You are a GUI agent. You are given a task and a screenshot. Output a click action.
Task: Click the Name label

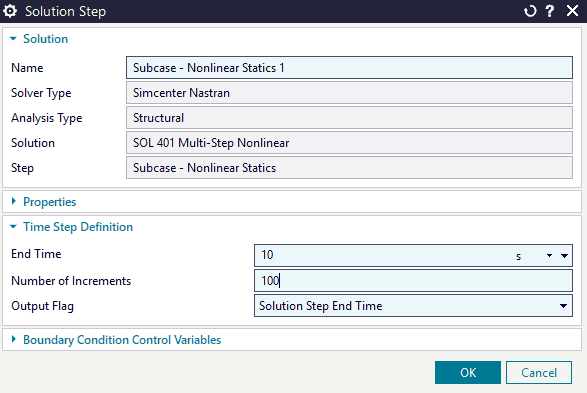pyautogui.click(x=27, y=68)
